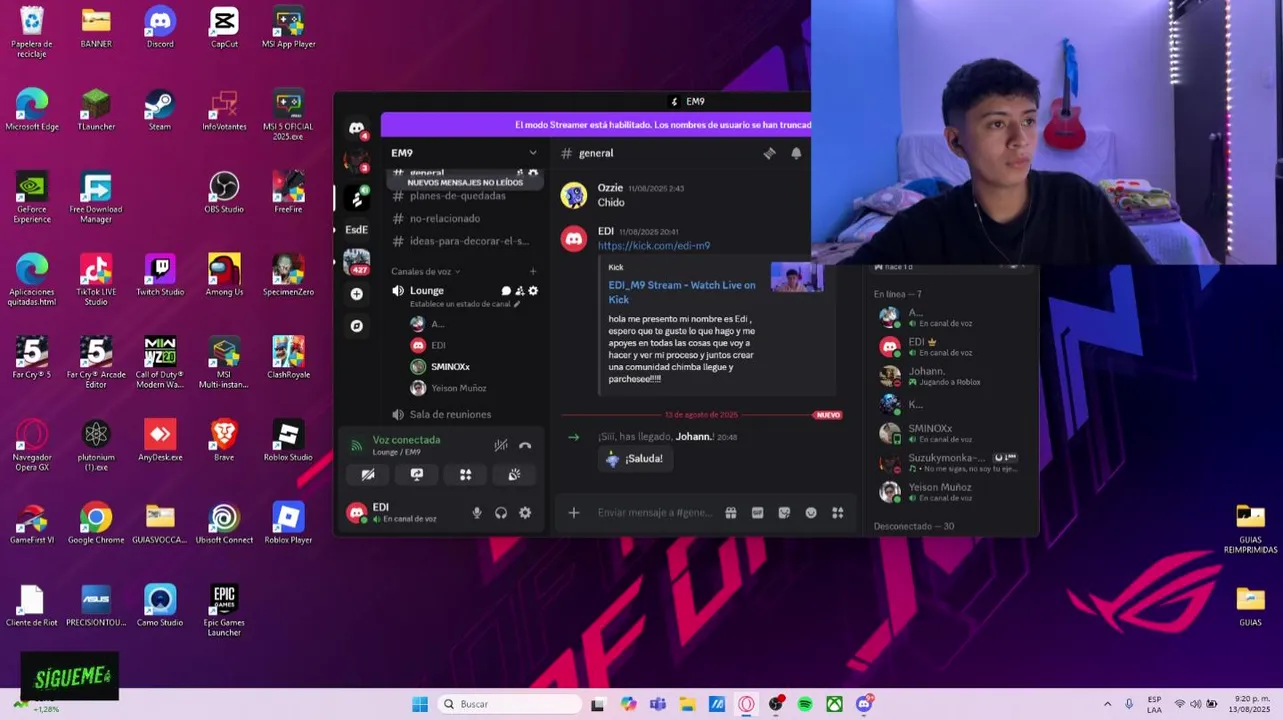
Task: Toggle noise suppression in voice panel
Action: (x=501, y=445)
